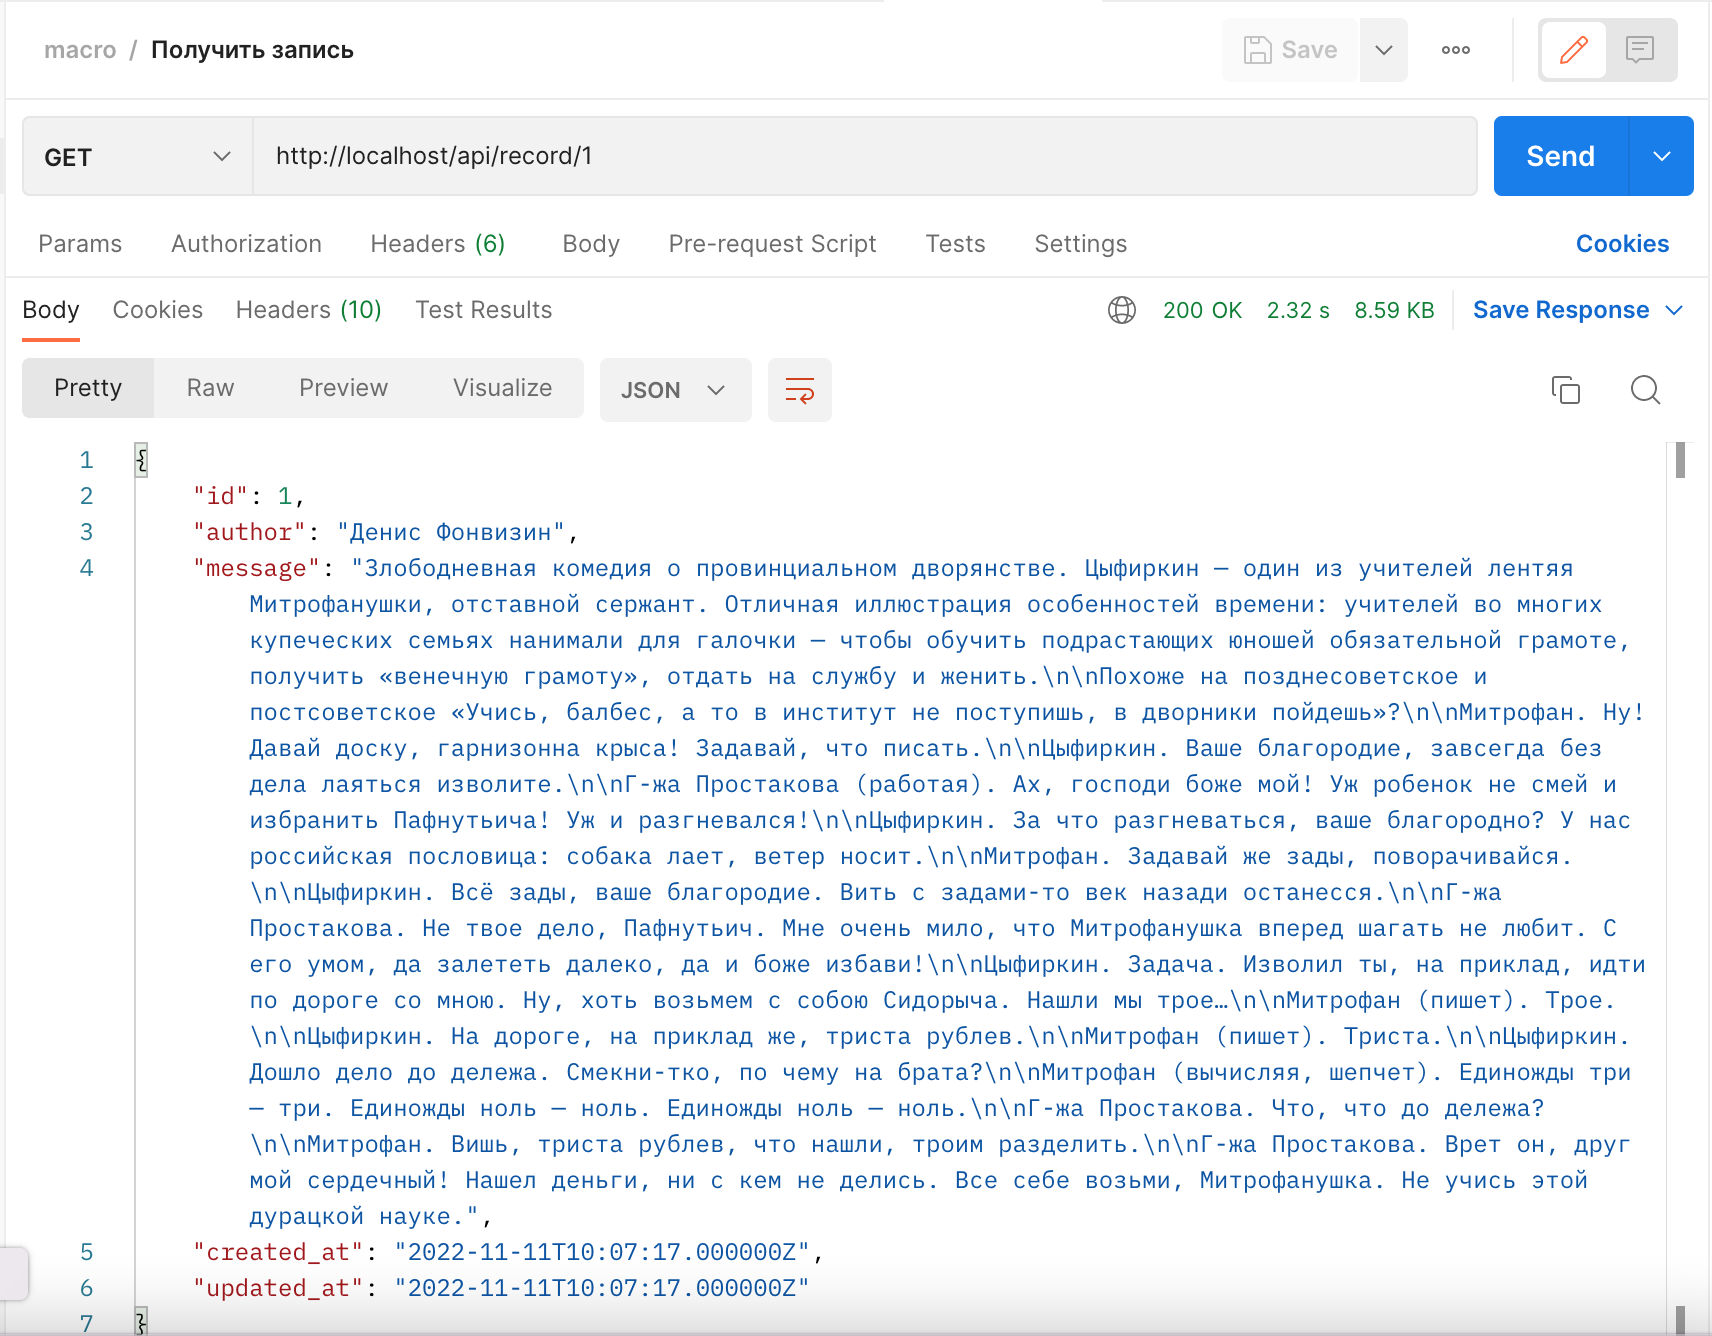This screenshot has width=1712, height=1336.
Task: Open the Save options chevron
Action: pos(1384,50)
